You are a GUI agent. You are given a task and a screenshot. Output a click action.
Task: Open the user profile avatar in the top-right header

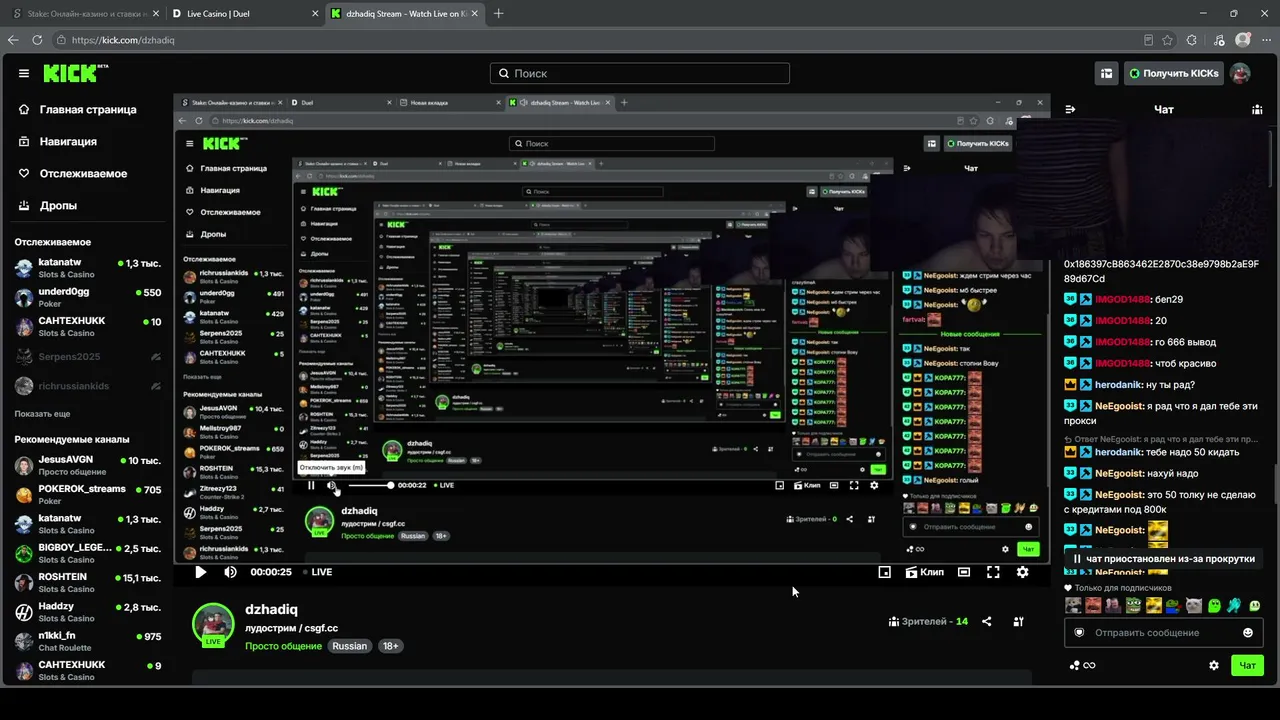click(1240, 73)
